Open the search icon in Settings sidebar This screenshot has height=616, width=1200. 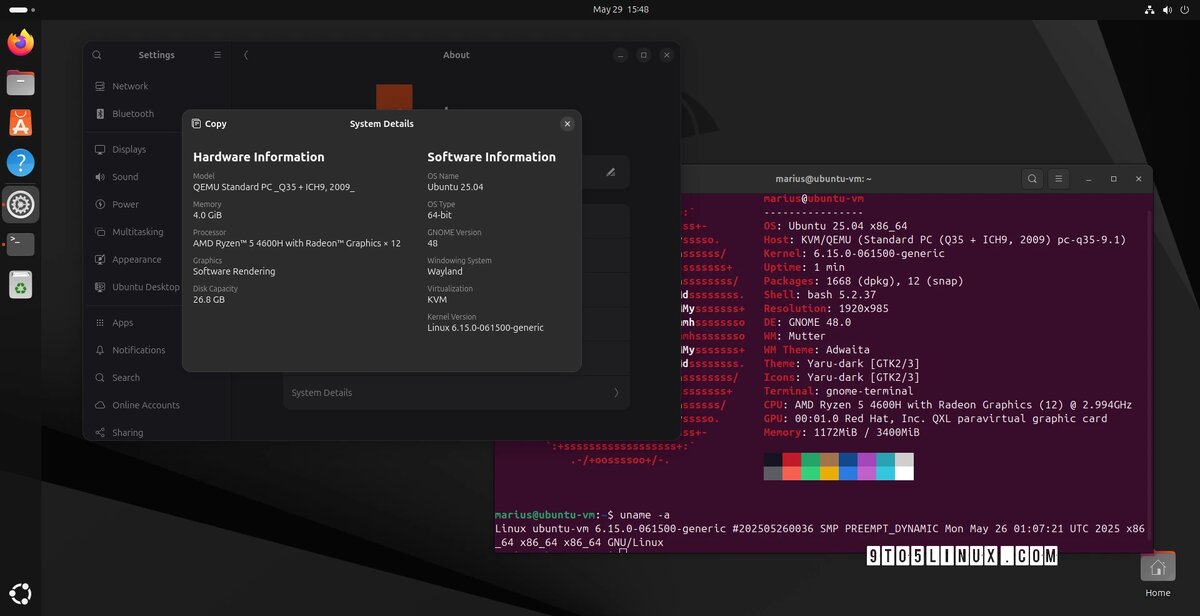(96, 55)
